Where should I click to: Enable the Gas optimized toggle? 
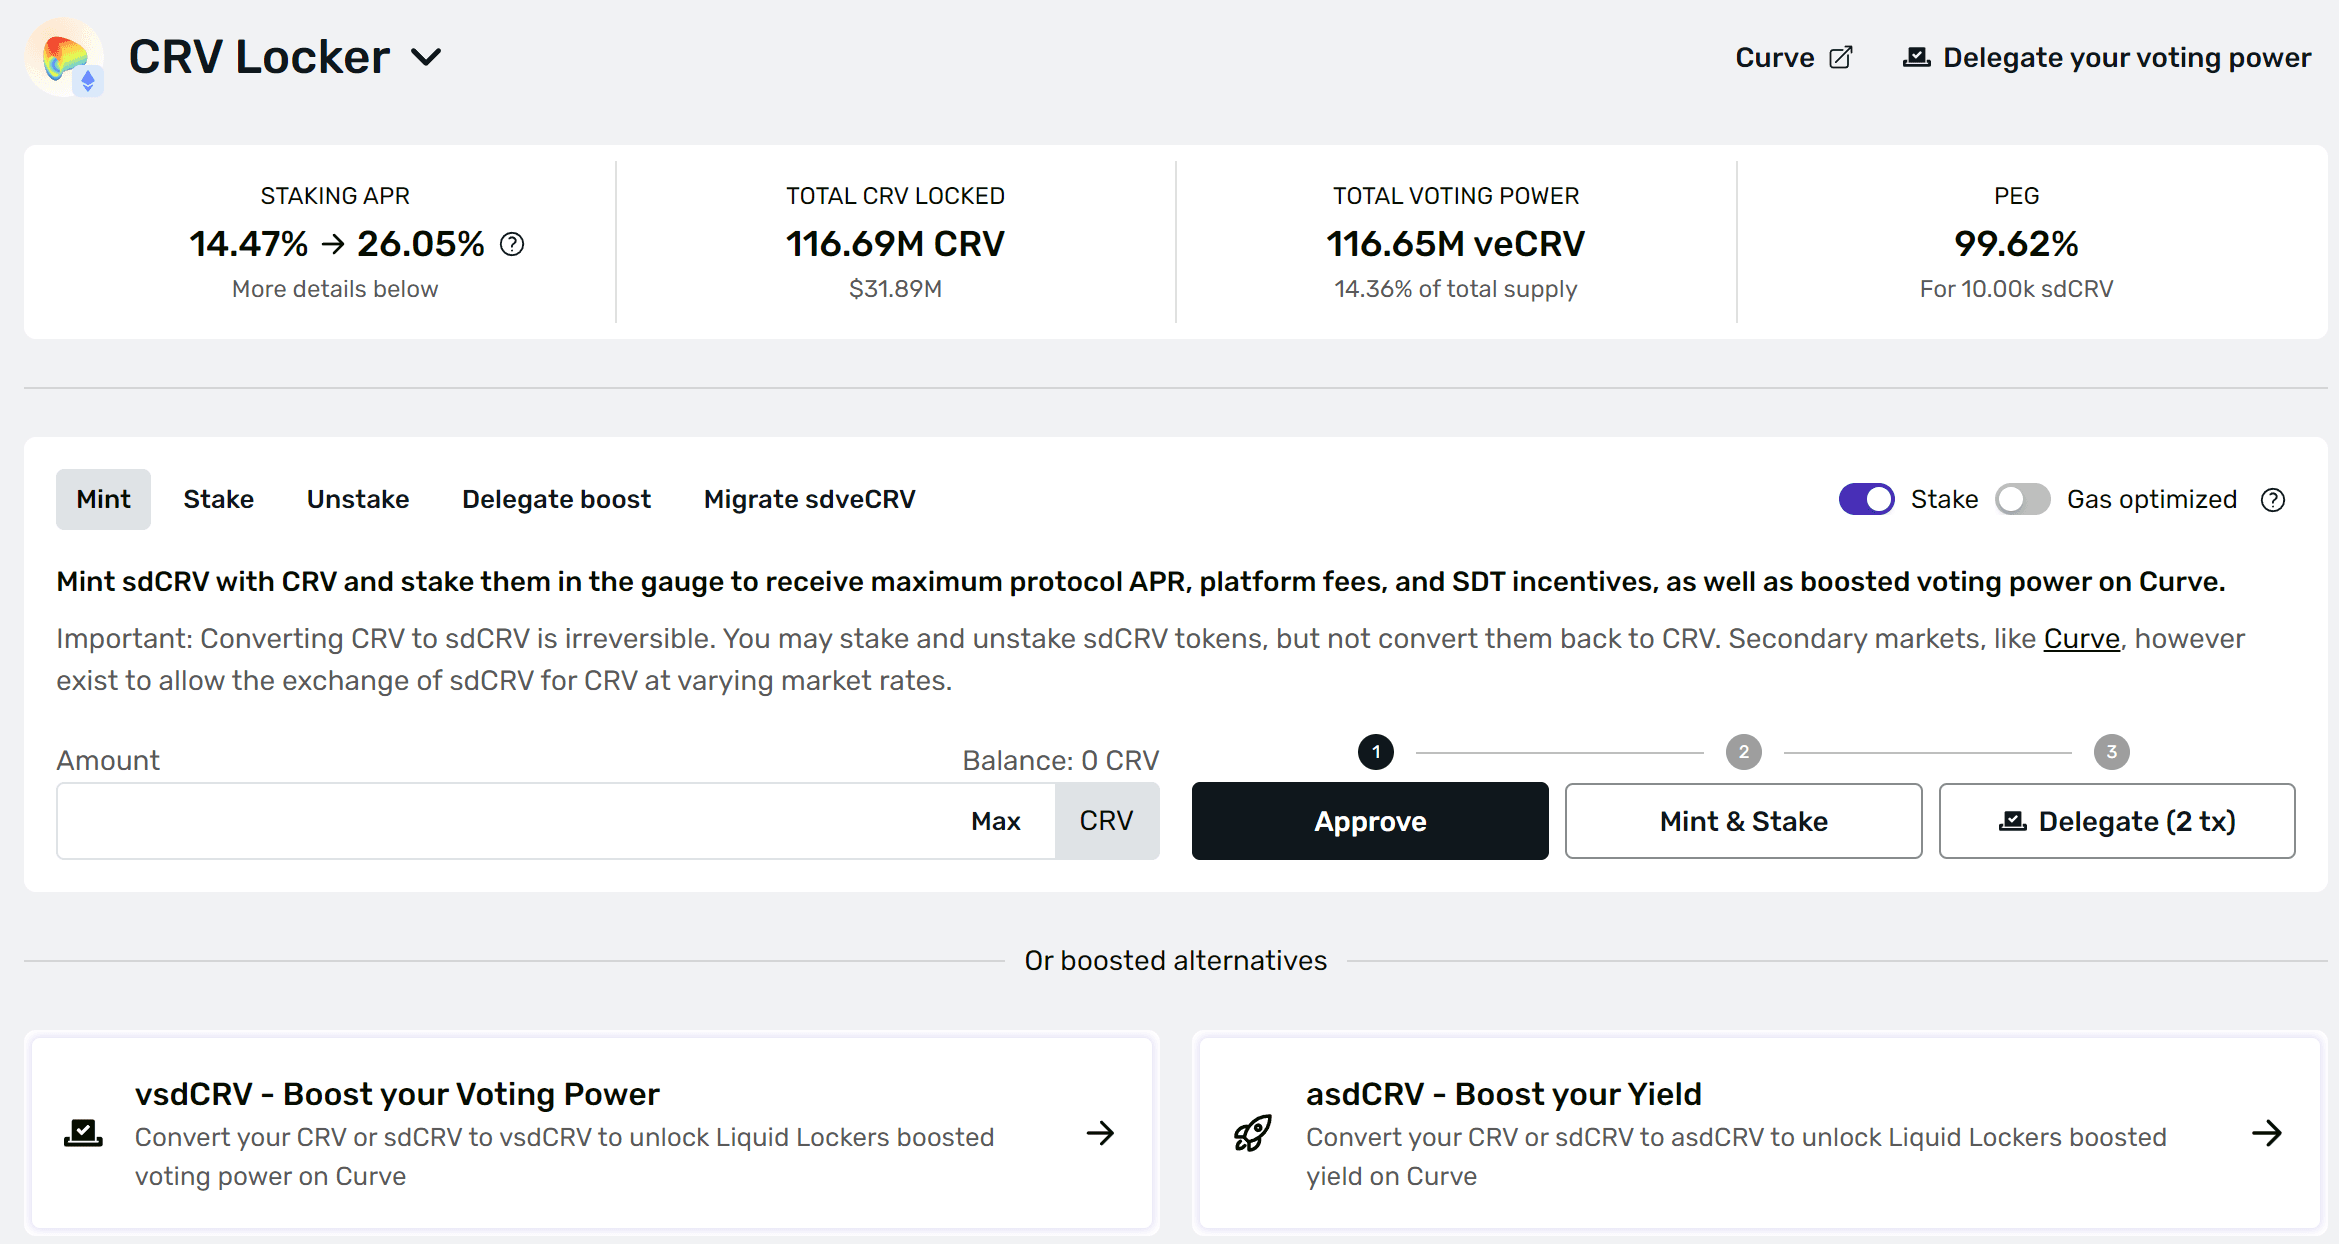(2022, 499)
